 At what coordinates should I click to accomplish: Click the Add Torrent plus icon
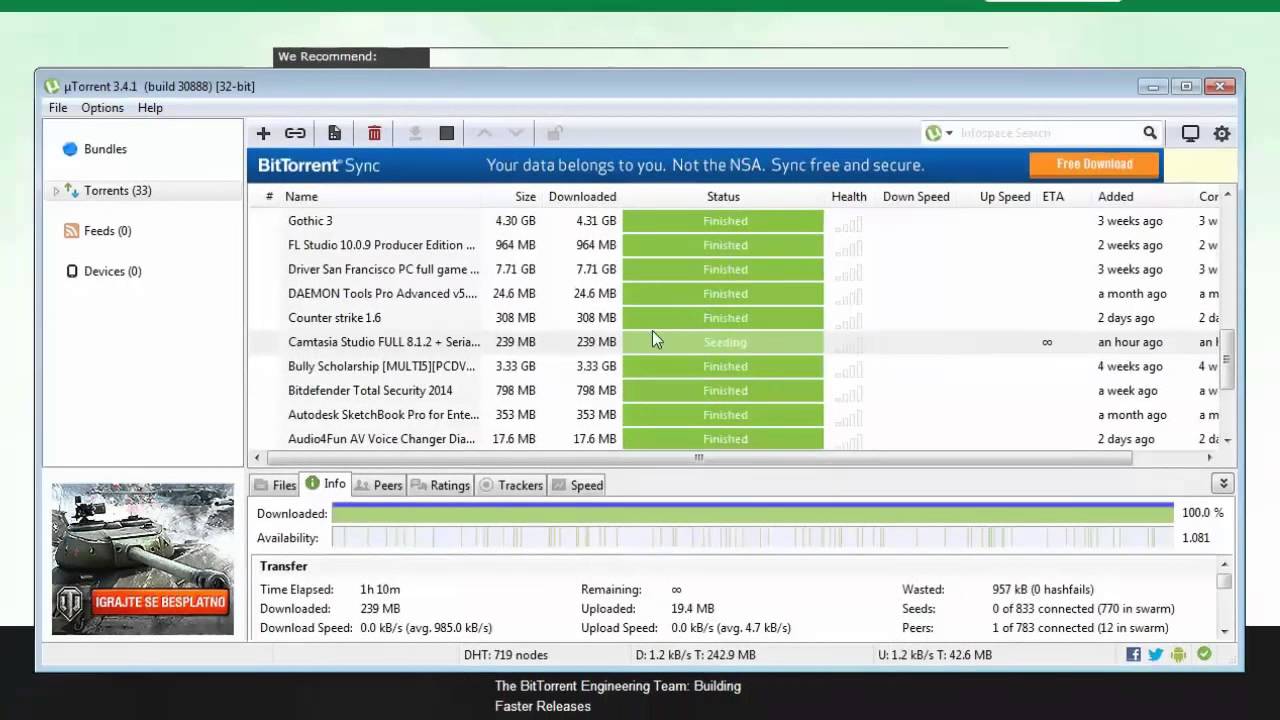coord(263,133)
